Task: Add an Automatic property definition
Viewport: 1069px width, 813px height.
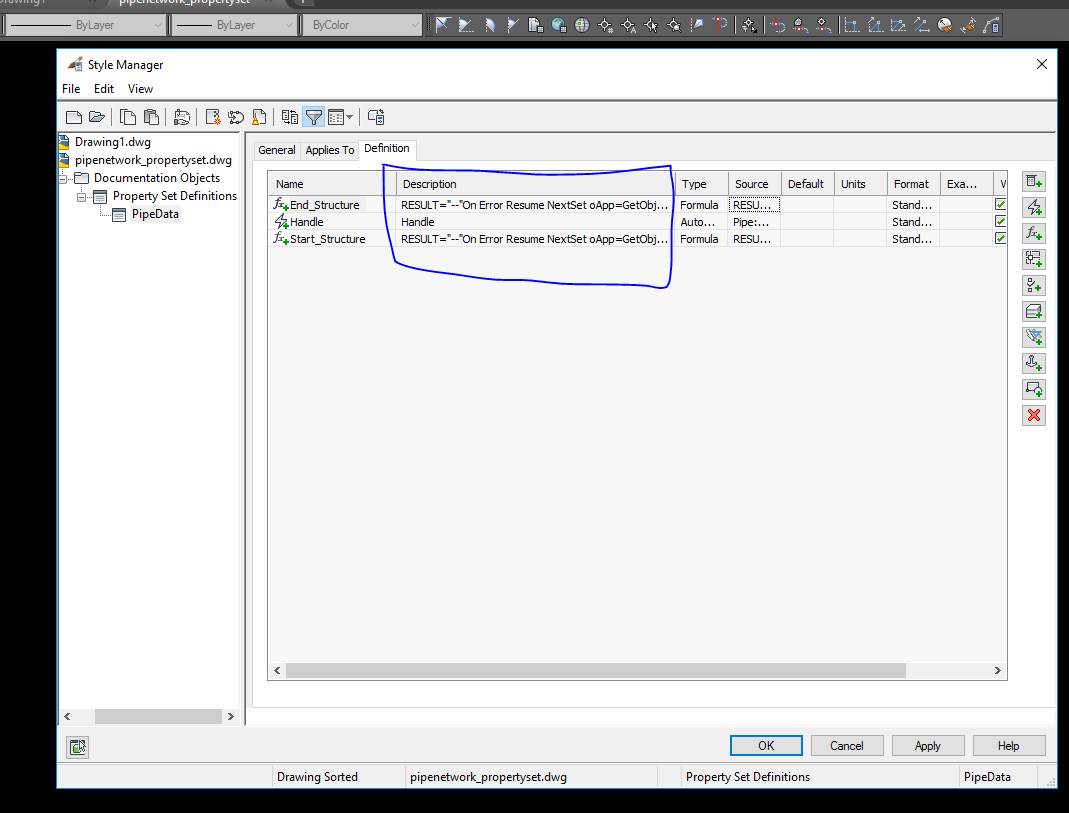Action: (x=1034, y=207)
